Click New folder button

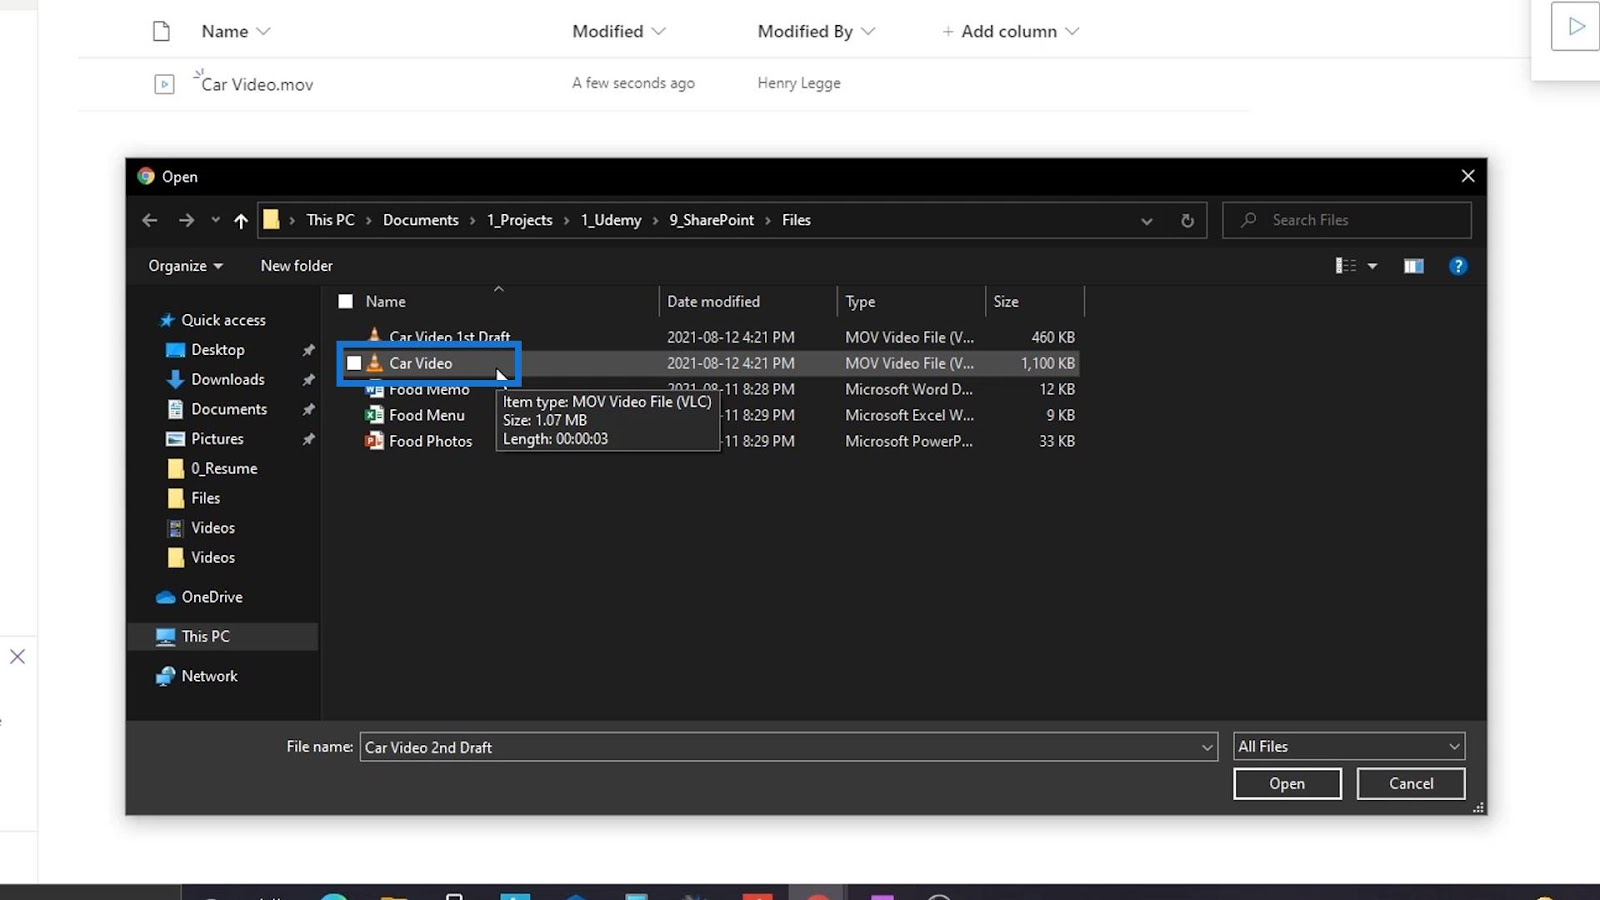pyautogui.click(x=296, y=266)
